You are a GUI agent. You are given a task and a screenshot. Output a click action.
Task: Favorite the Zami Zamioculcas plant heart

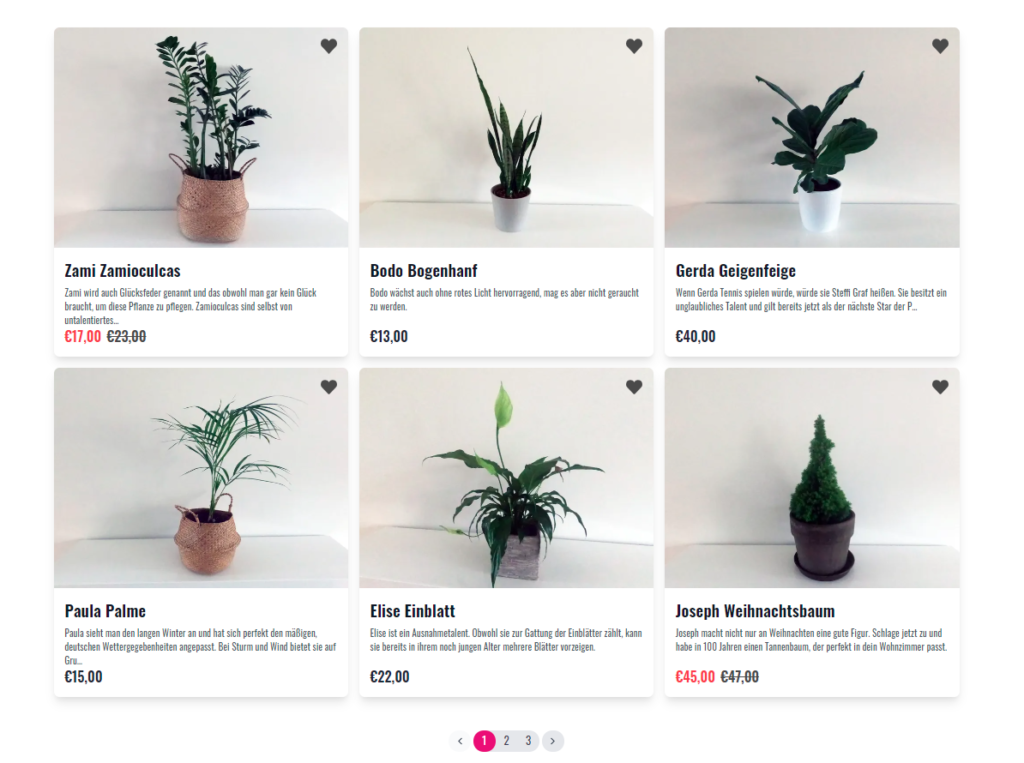click(x=328, y=46)
